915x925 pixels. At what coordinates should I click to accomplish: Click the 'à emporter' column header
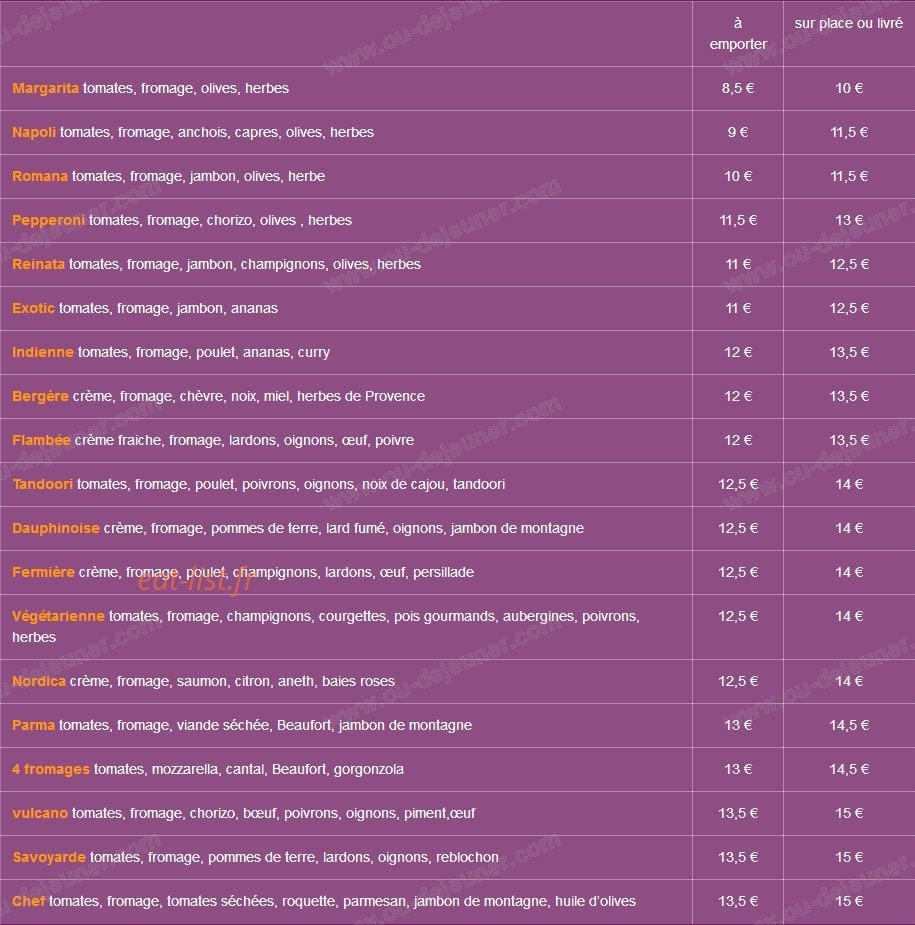coord(738,34)
